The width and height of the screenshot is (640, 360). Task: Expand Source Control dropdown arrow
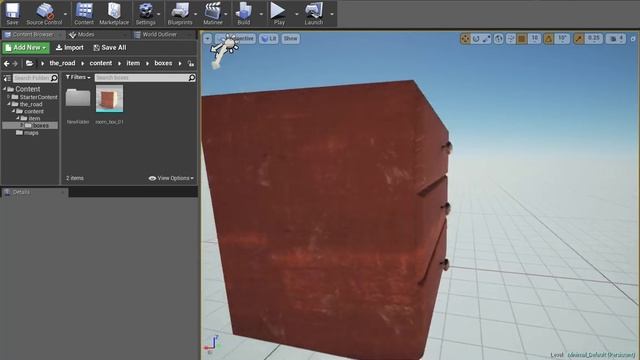(x=65, y=14)
